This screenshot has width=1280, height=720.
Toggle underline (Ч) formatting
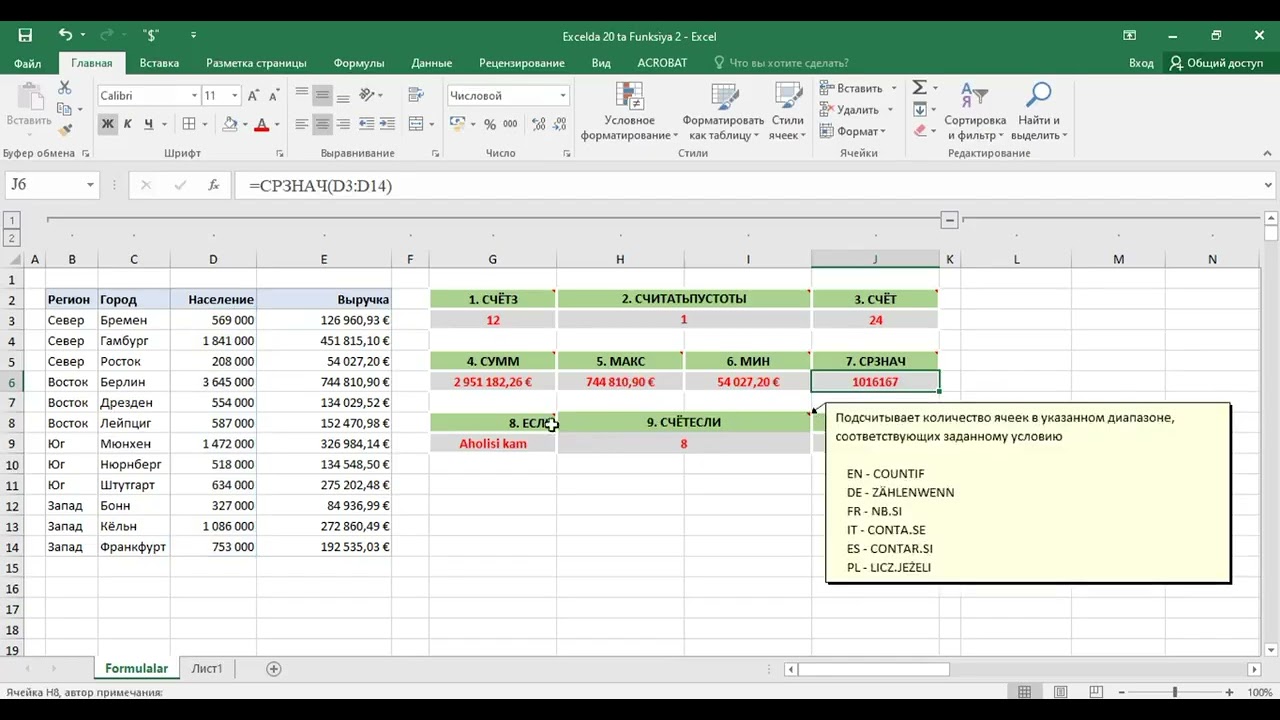point(148,124)
